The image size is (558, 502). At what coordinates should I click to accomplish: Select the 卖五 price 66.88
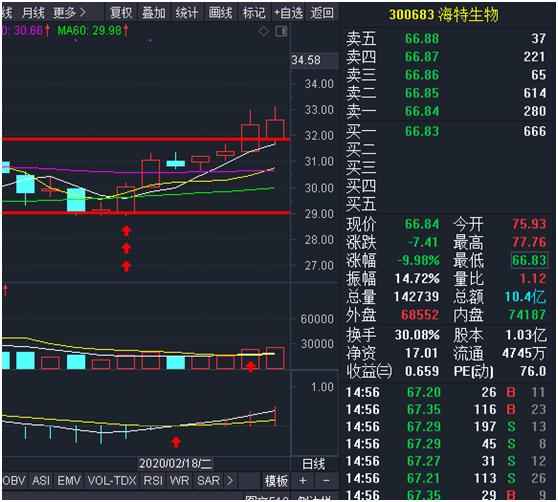point(422,38)
